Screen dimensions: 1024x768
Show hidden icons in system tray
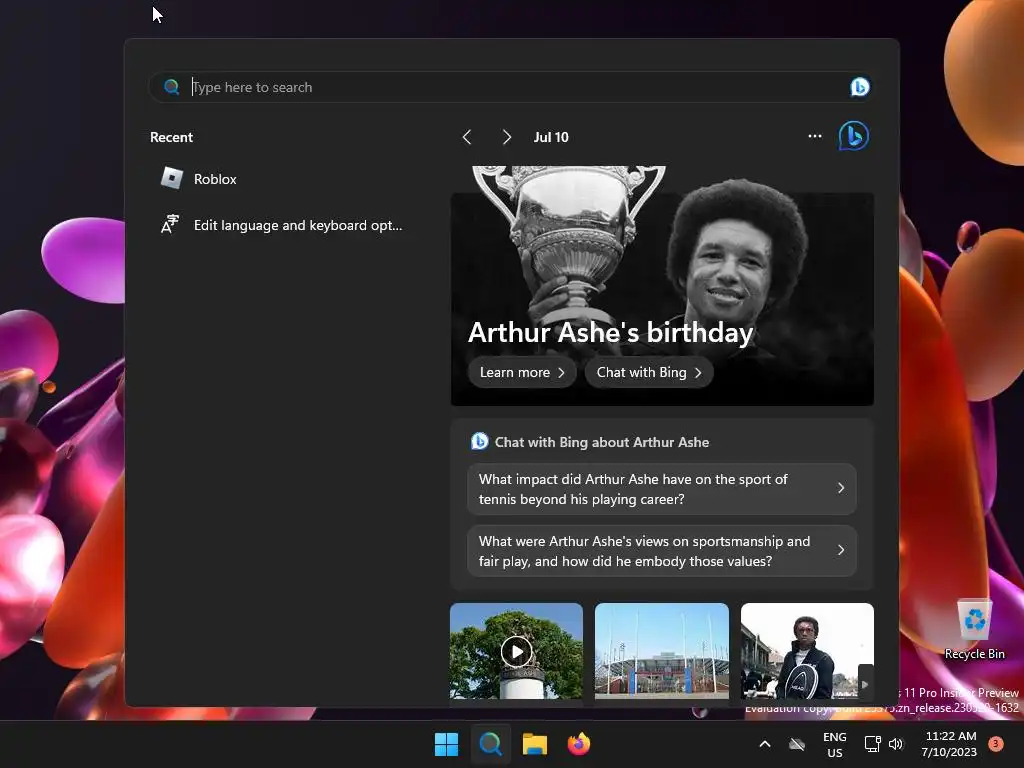pos(765,744)
